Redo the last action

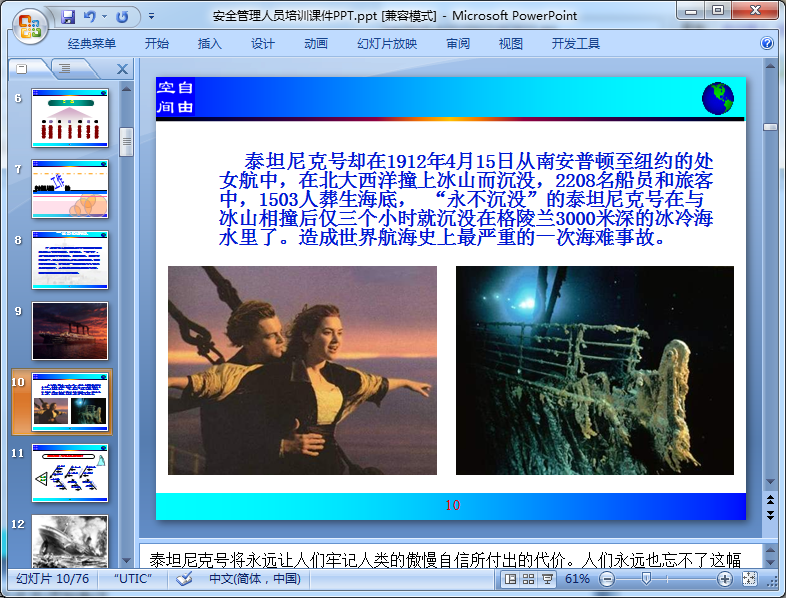click(122, 17)
